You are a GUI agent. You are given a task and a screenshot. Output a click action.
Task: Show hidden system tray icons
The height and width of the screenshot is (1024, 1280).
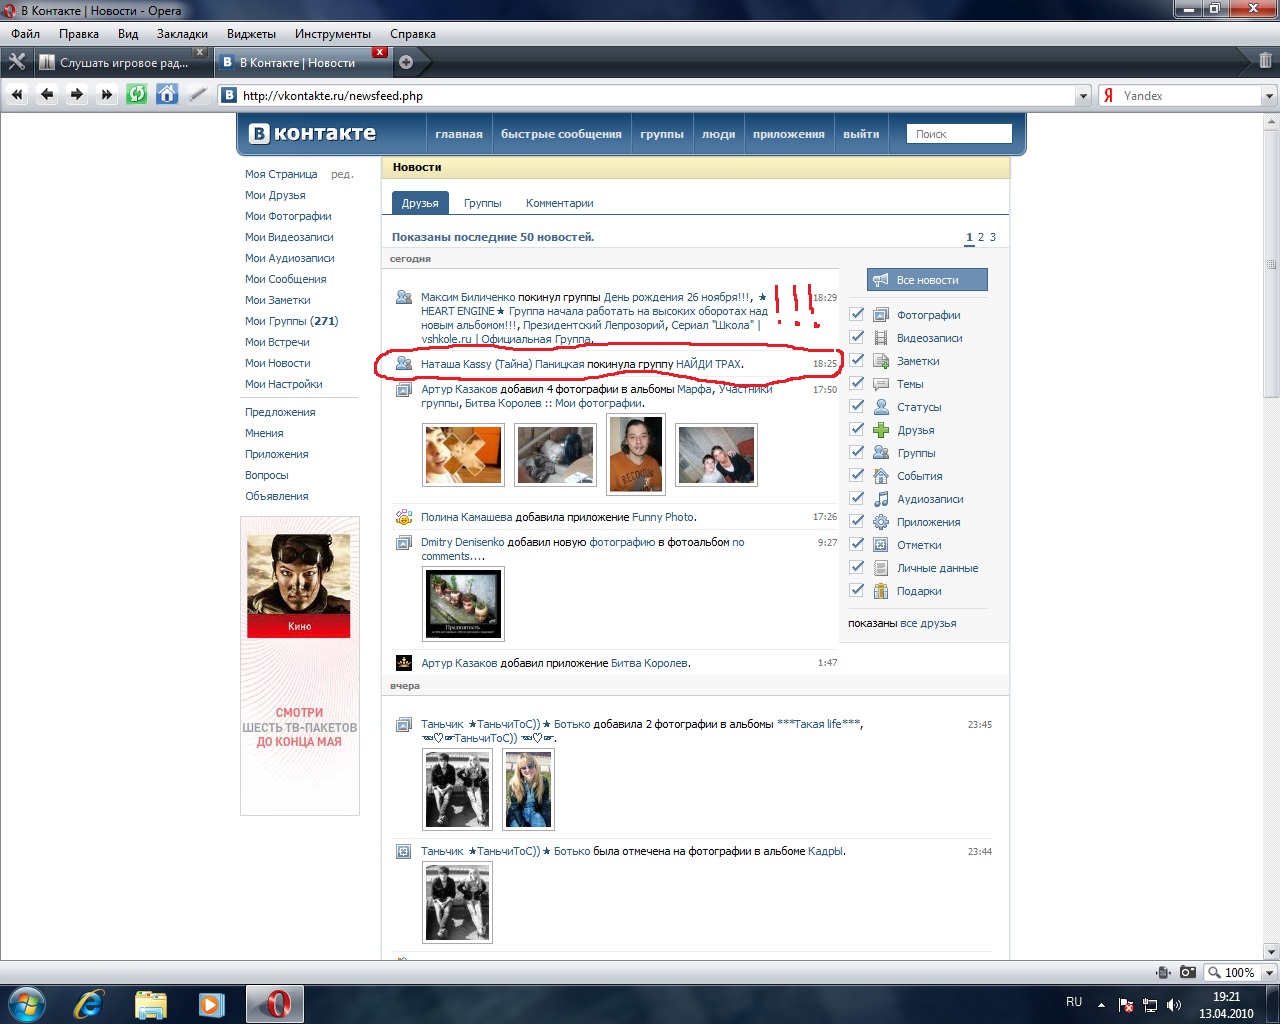coord(1102,1004)
